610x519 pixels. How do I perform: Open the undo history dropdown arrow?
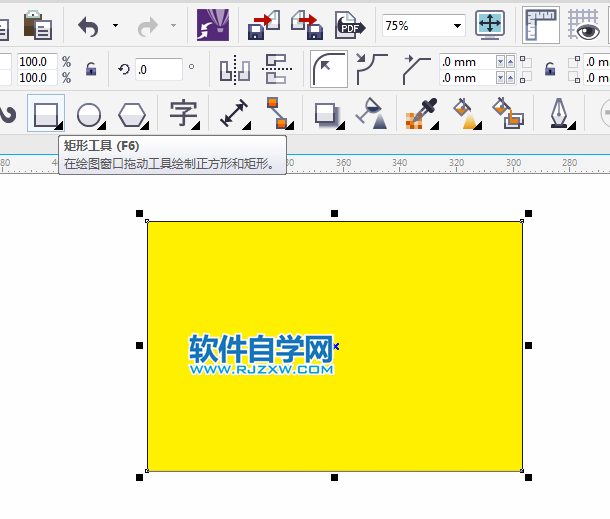point(115,26)
